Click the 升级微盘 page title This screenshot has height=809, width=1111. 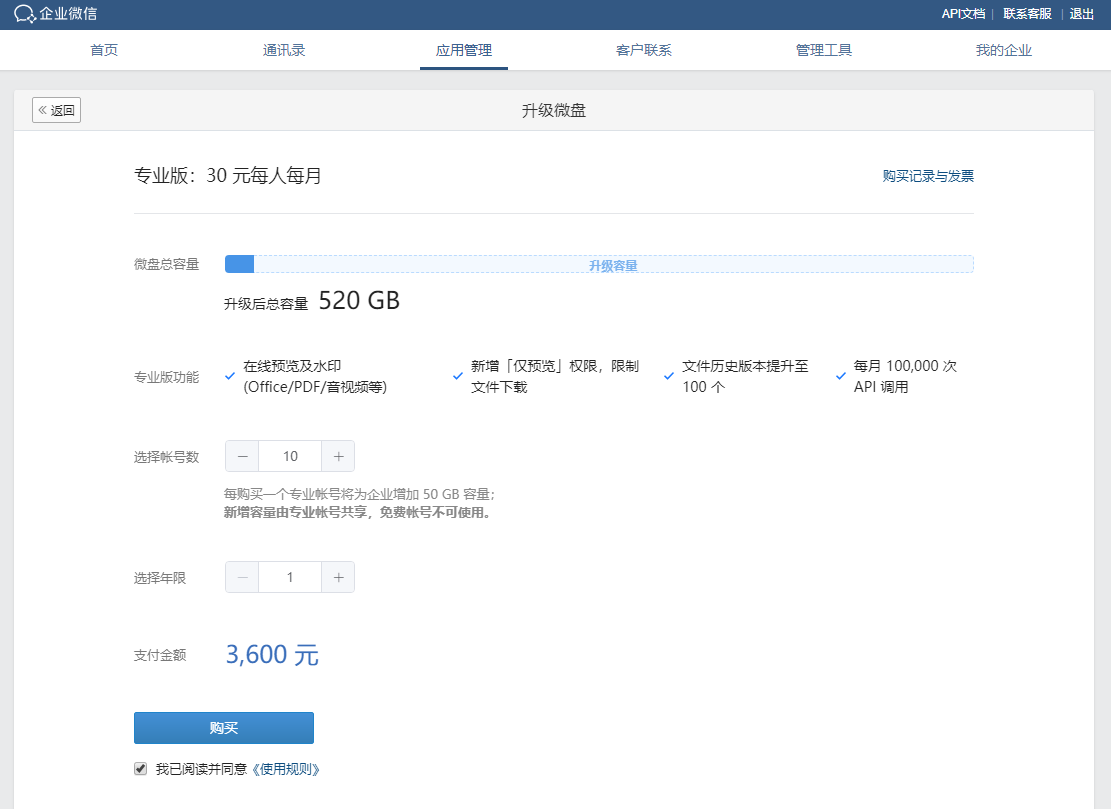coord(554,111)
